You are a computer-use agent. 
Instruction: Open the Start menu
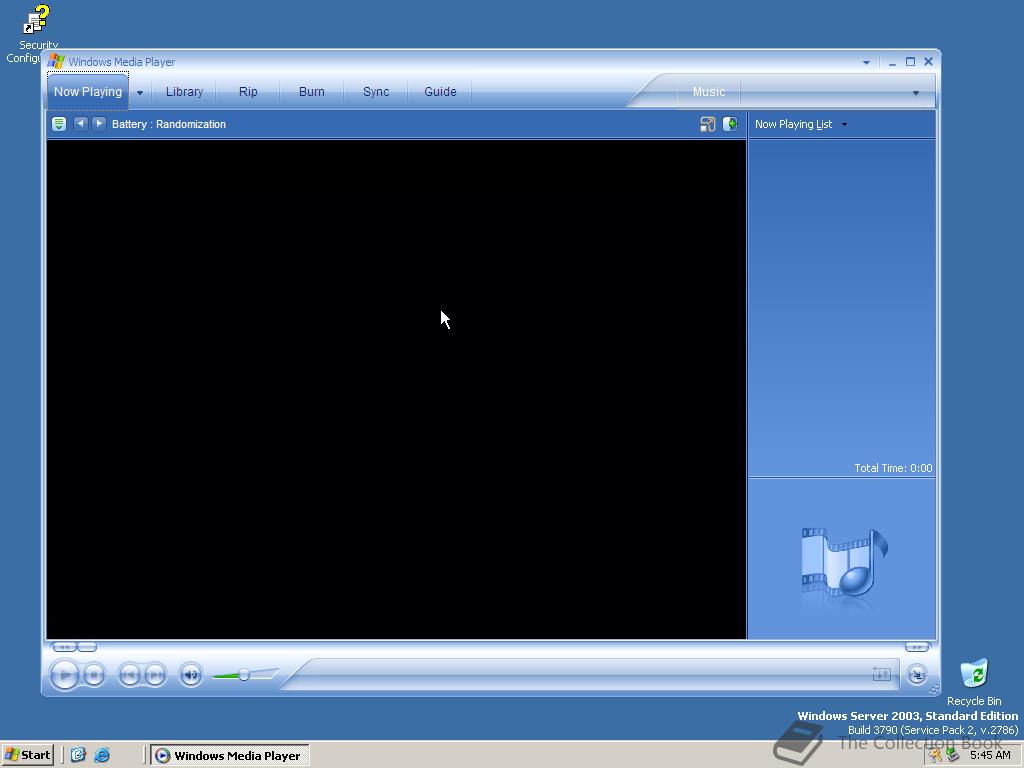27,755
